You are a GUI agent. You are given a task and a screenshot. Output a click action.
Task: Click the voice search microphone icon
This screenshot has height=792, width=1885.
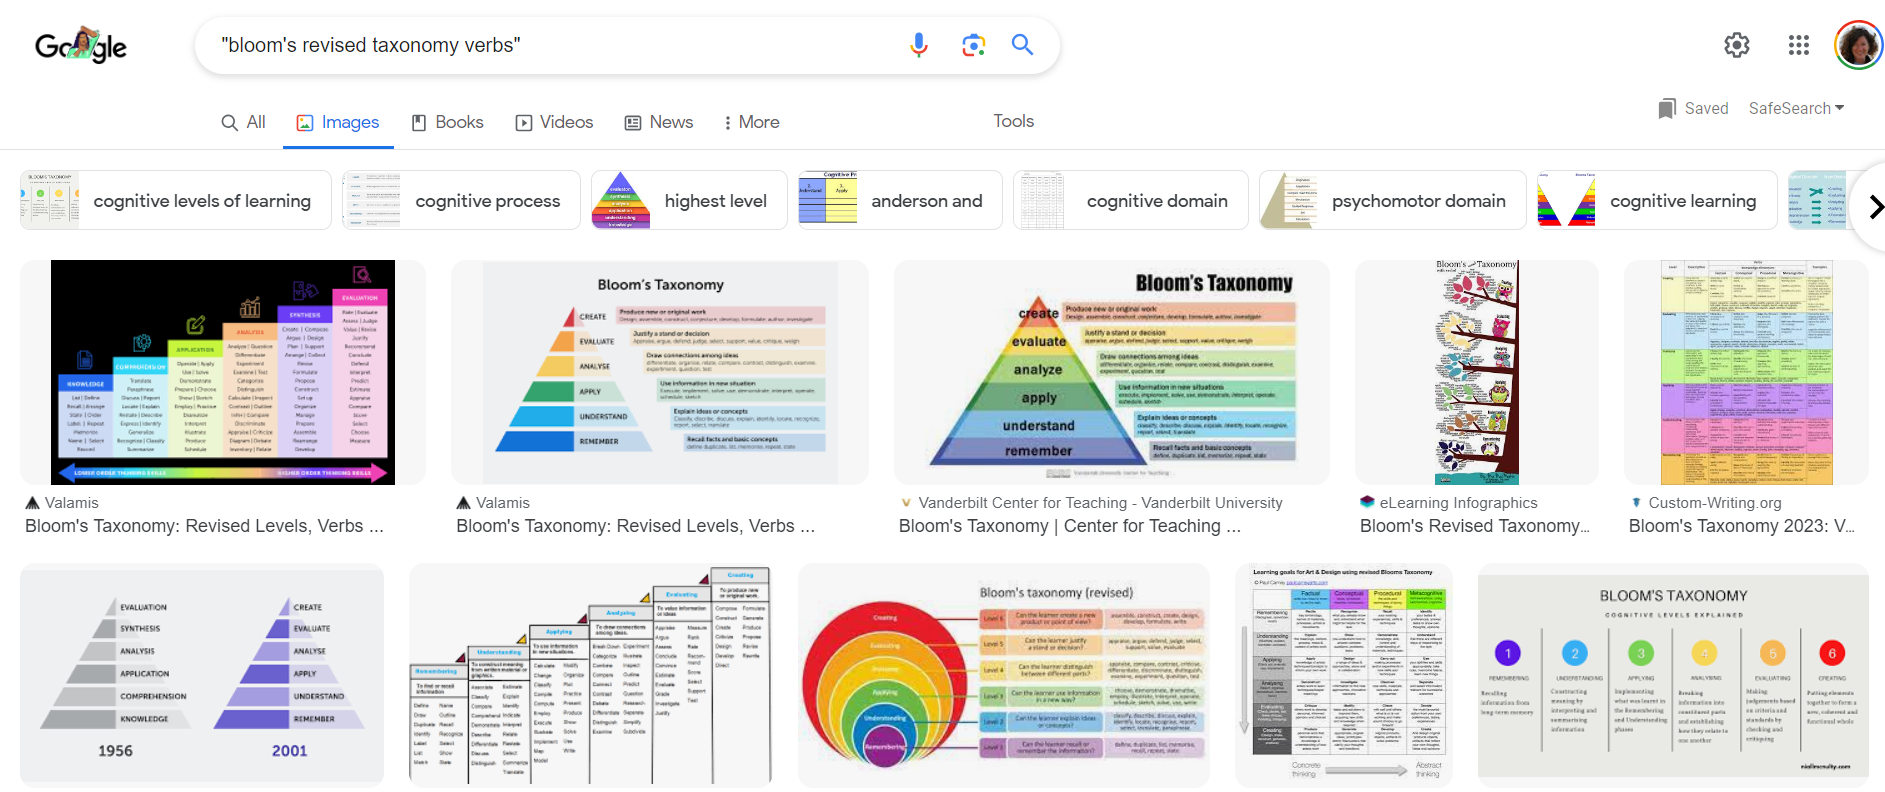(x=918, y=45)
